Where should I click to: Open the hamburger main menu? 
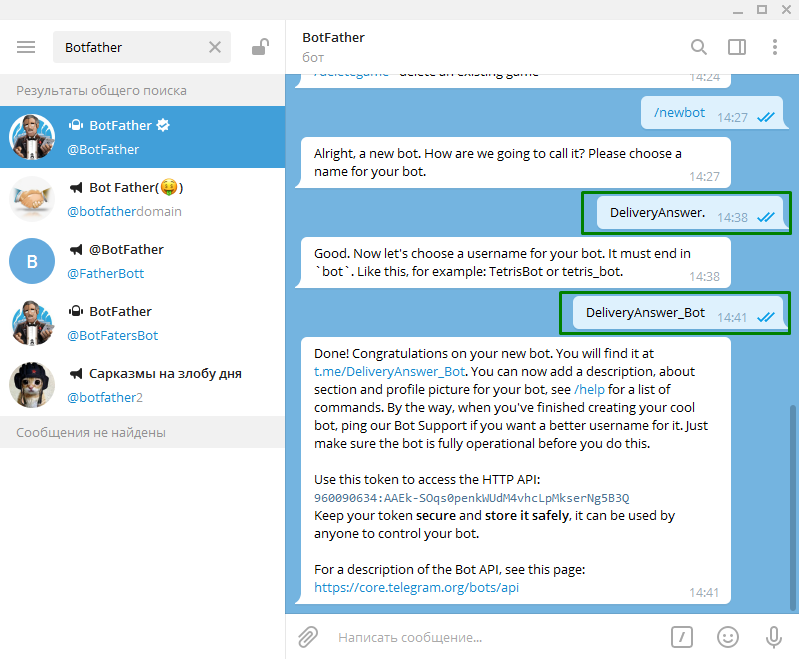tap(26, 47)
